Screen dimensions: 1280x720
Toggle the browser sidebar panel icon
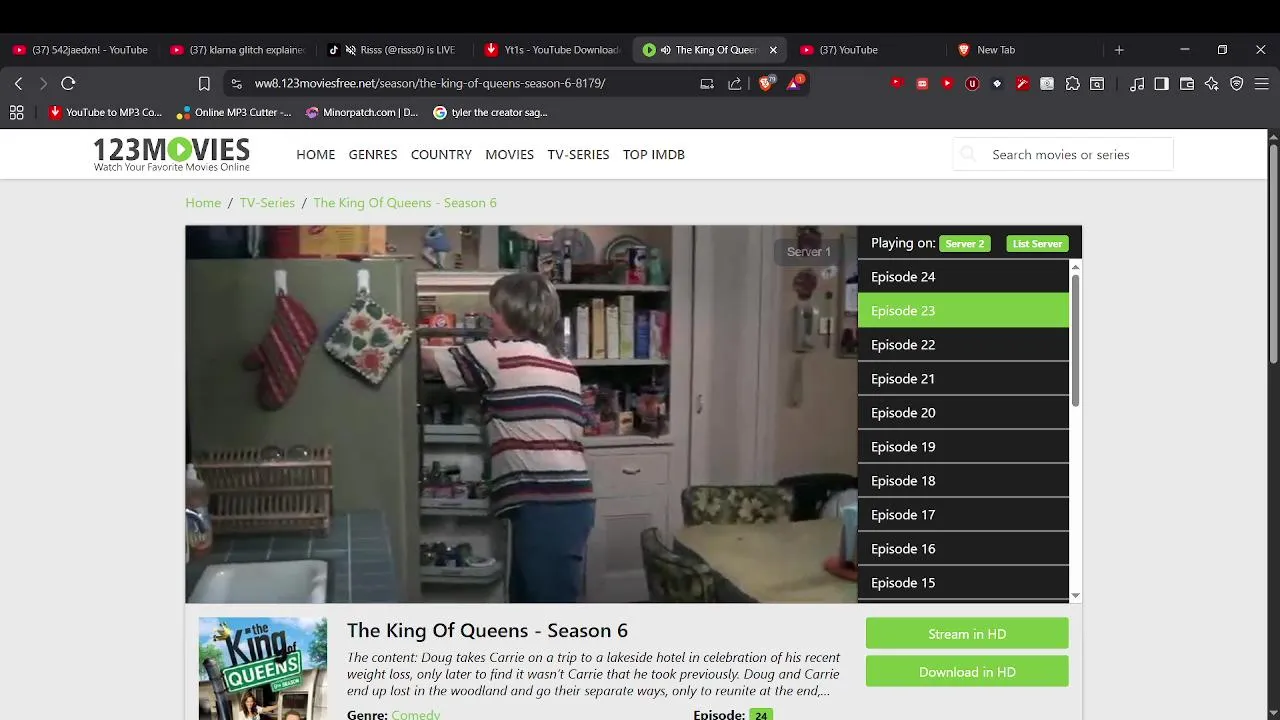(x=1161, y=84)
